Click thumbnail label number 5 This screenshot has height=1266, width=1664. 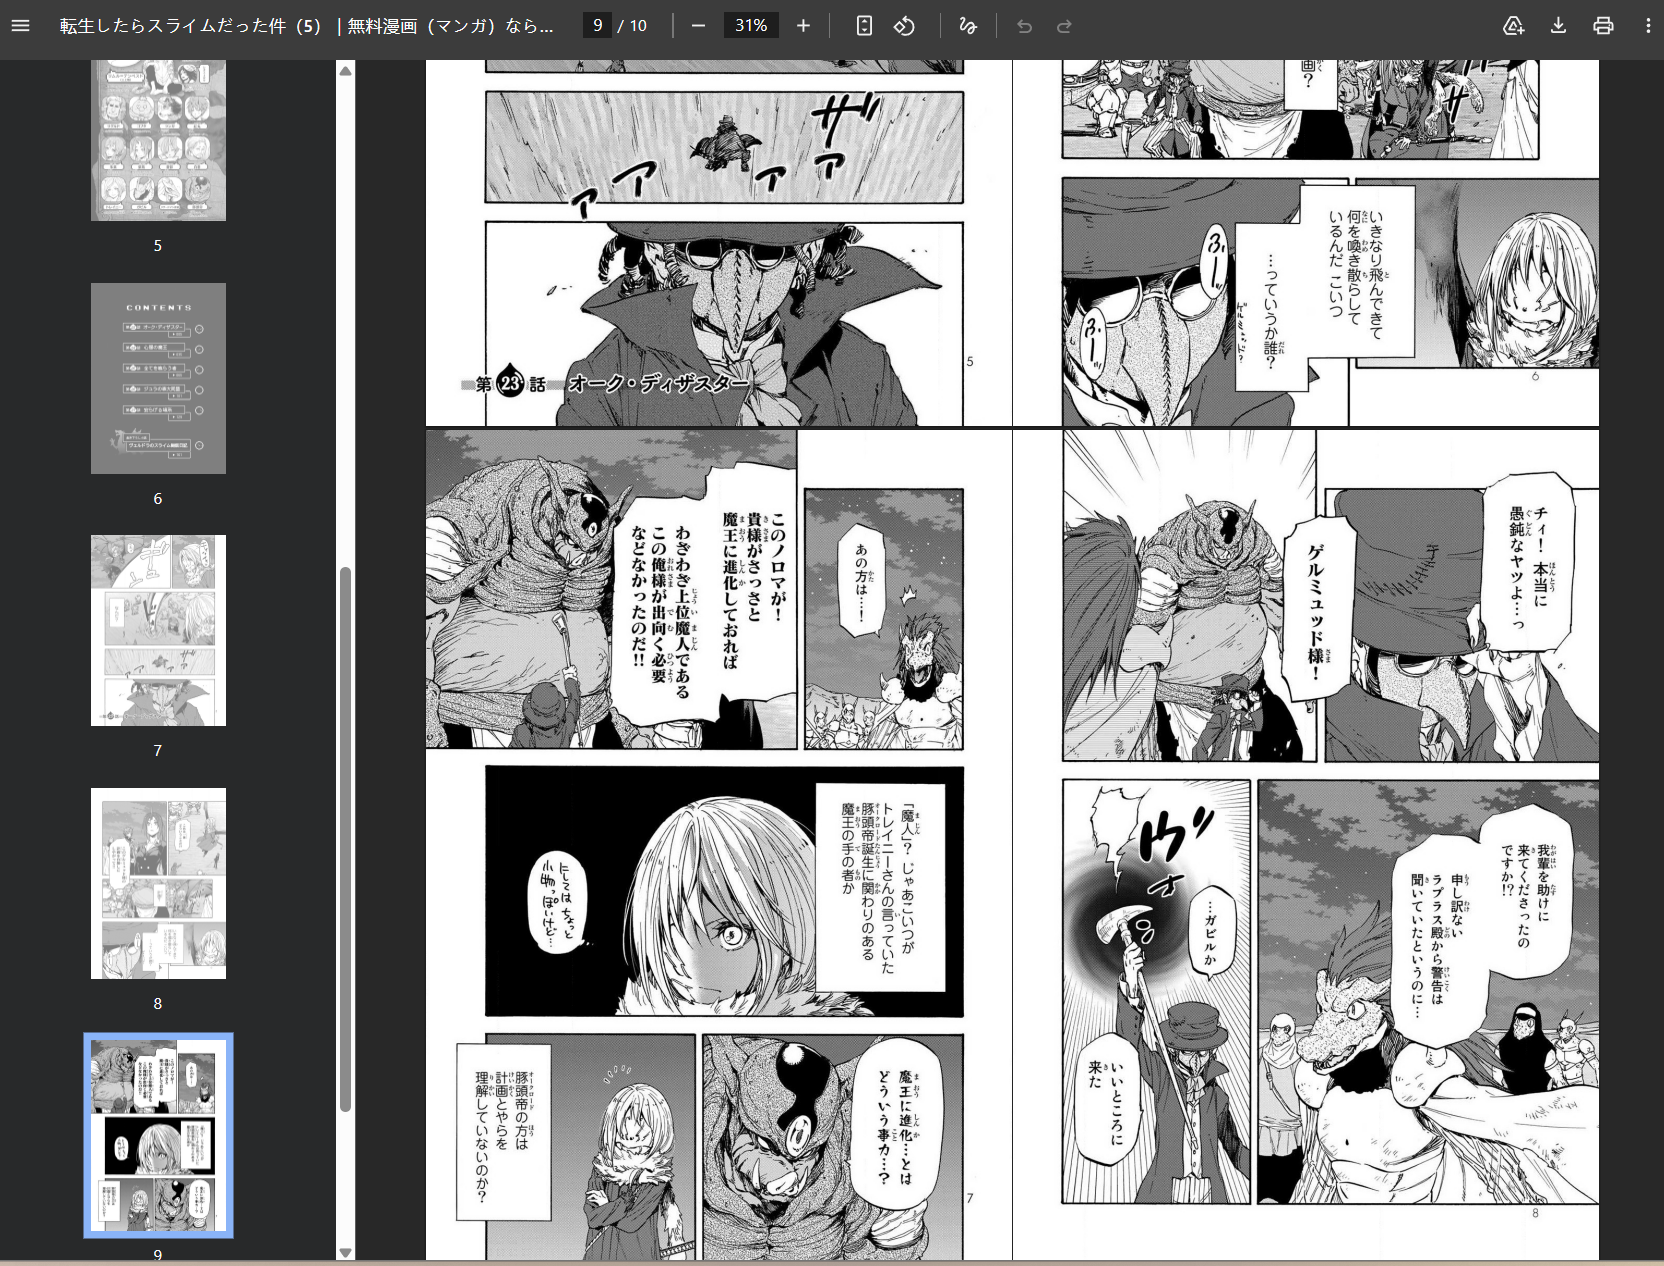click(x=157, y=245)
